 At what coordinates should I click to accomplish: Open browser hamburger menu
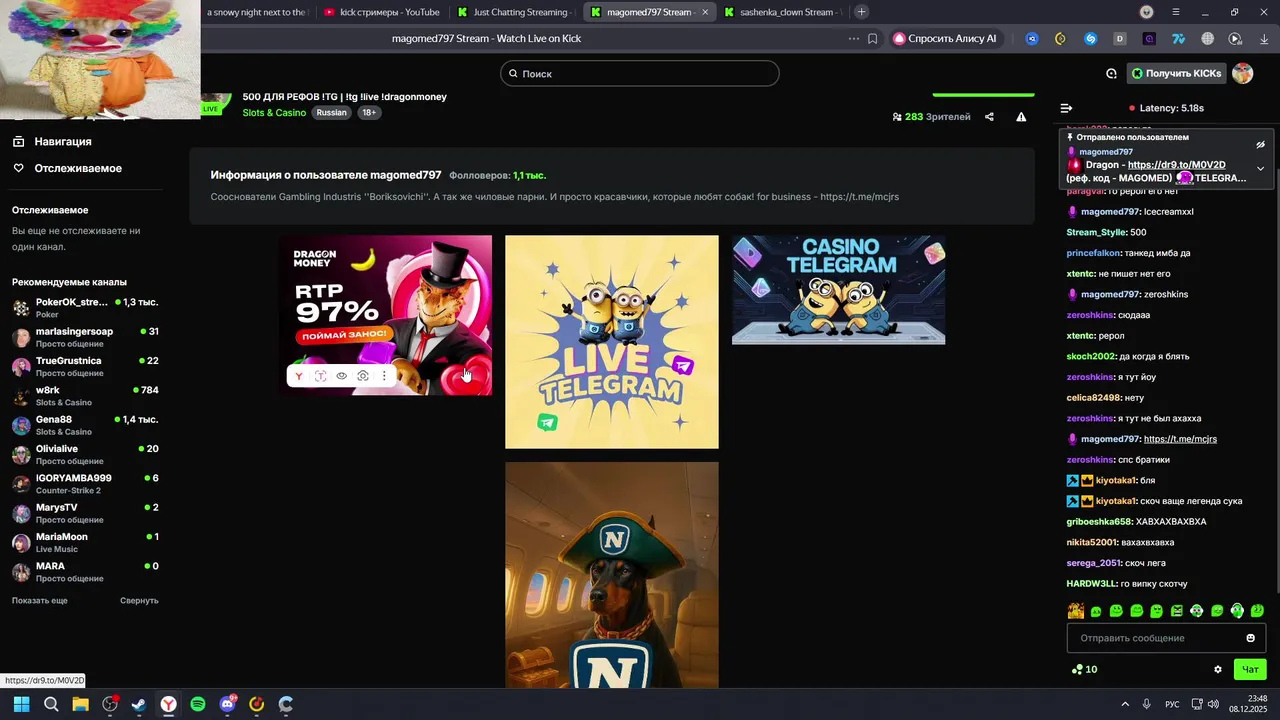click(x=1176, y=12)
